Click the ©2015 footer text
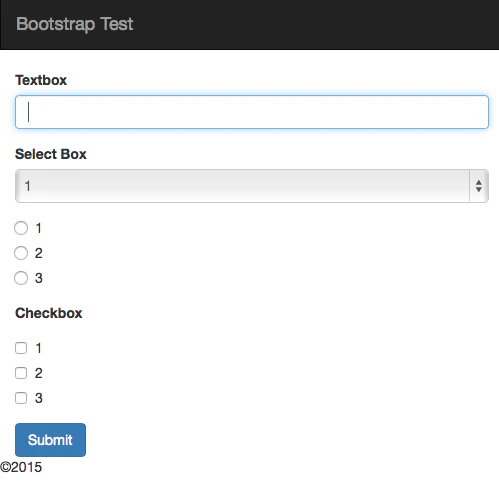The width and height of the screenshot is (499, 488). point(21,467)
